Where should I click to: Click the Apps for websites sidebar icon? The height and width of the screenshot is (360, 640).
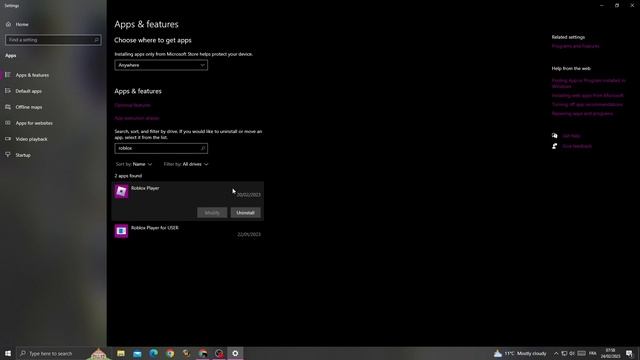point(8,123)
